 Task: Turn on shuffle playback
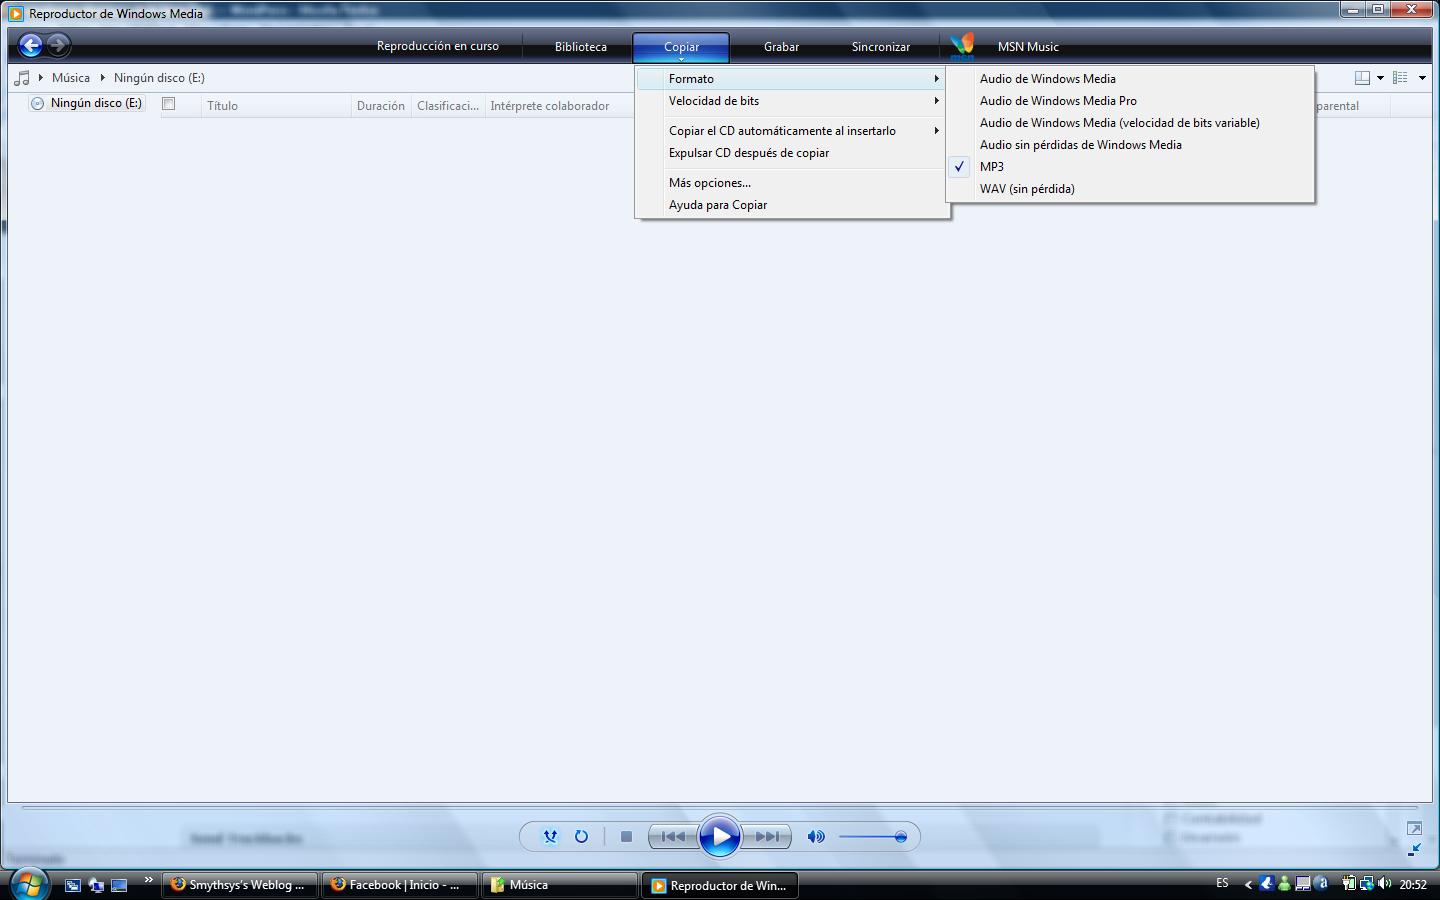(550, 837)
